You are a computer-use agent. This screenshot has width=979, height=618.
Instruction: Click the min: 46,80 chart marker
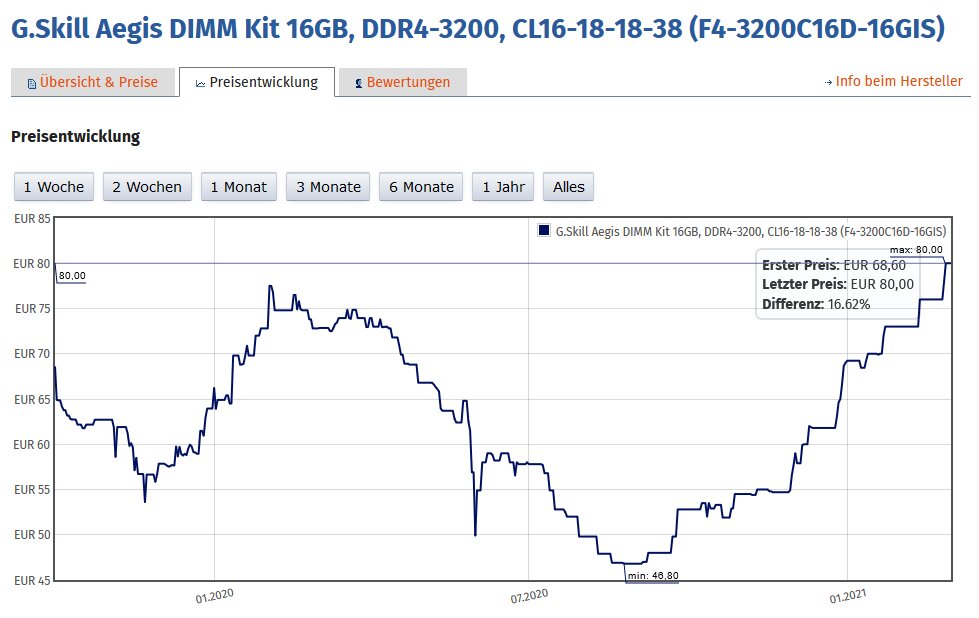coord(652,576)
